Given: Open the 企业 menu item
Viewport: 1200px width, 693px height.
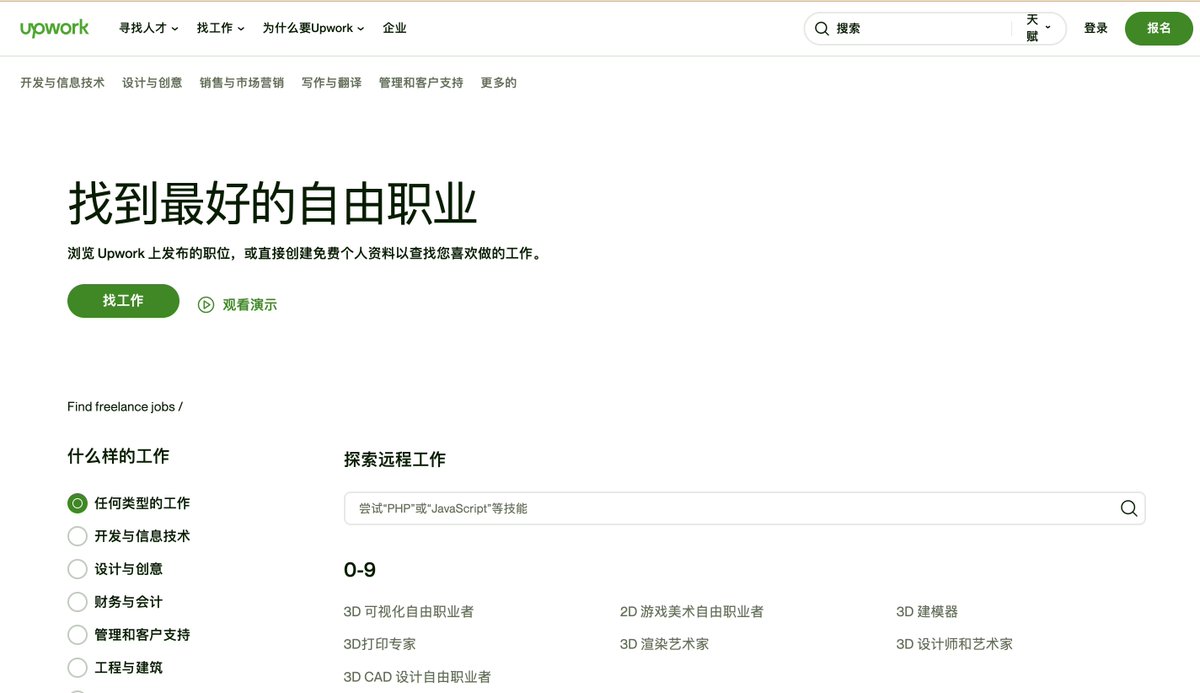Looking at the screenshot, I should [x=395, y=29].
